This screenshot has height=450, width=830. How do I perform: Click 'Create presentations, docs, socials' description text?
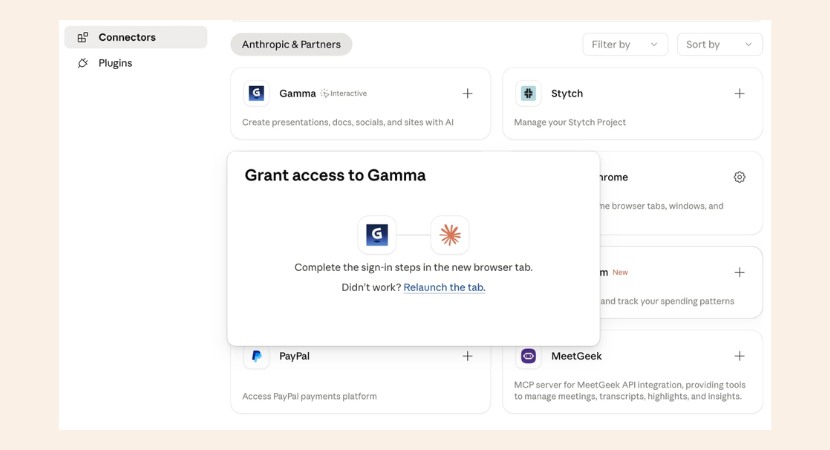point(348,122)
